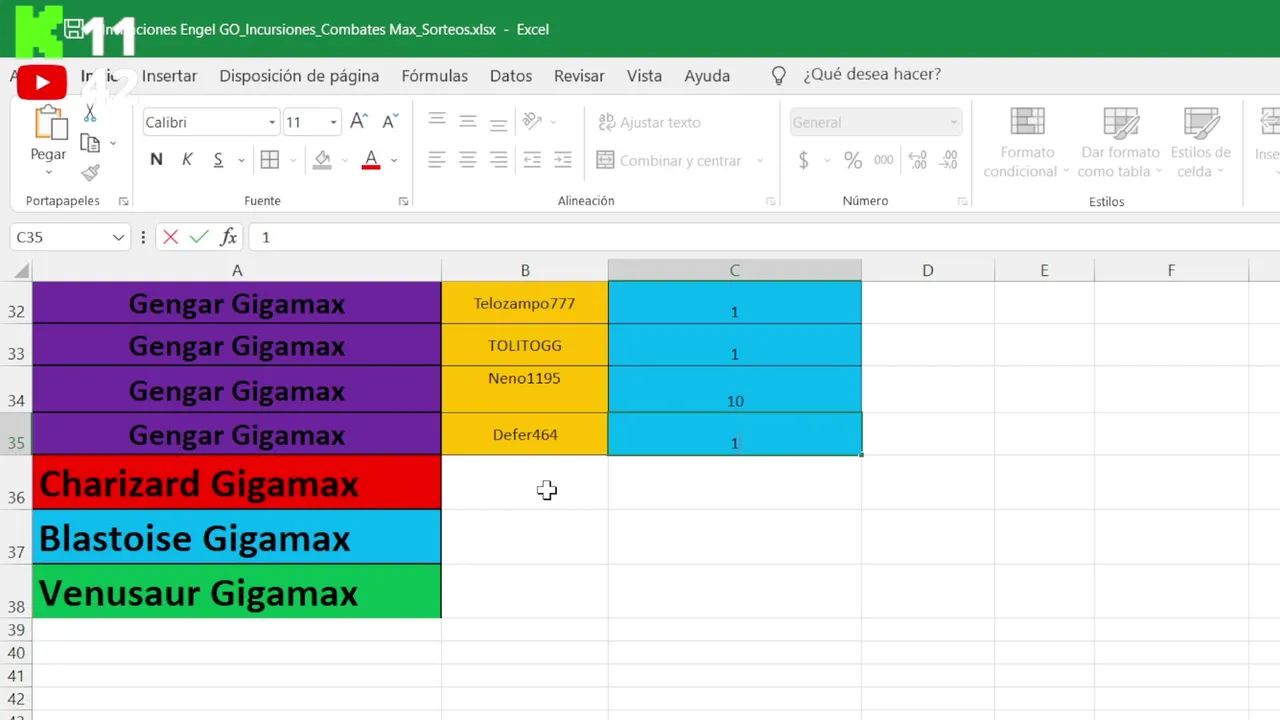Open the Revisar tab
This screenshot has width=1280, height=720.
[579, 76]
